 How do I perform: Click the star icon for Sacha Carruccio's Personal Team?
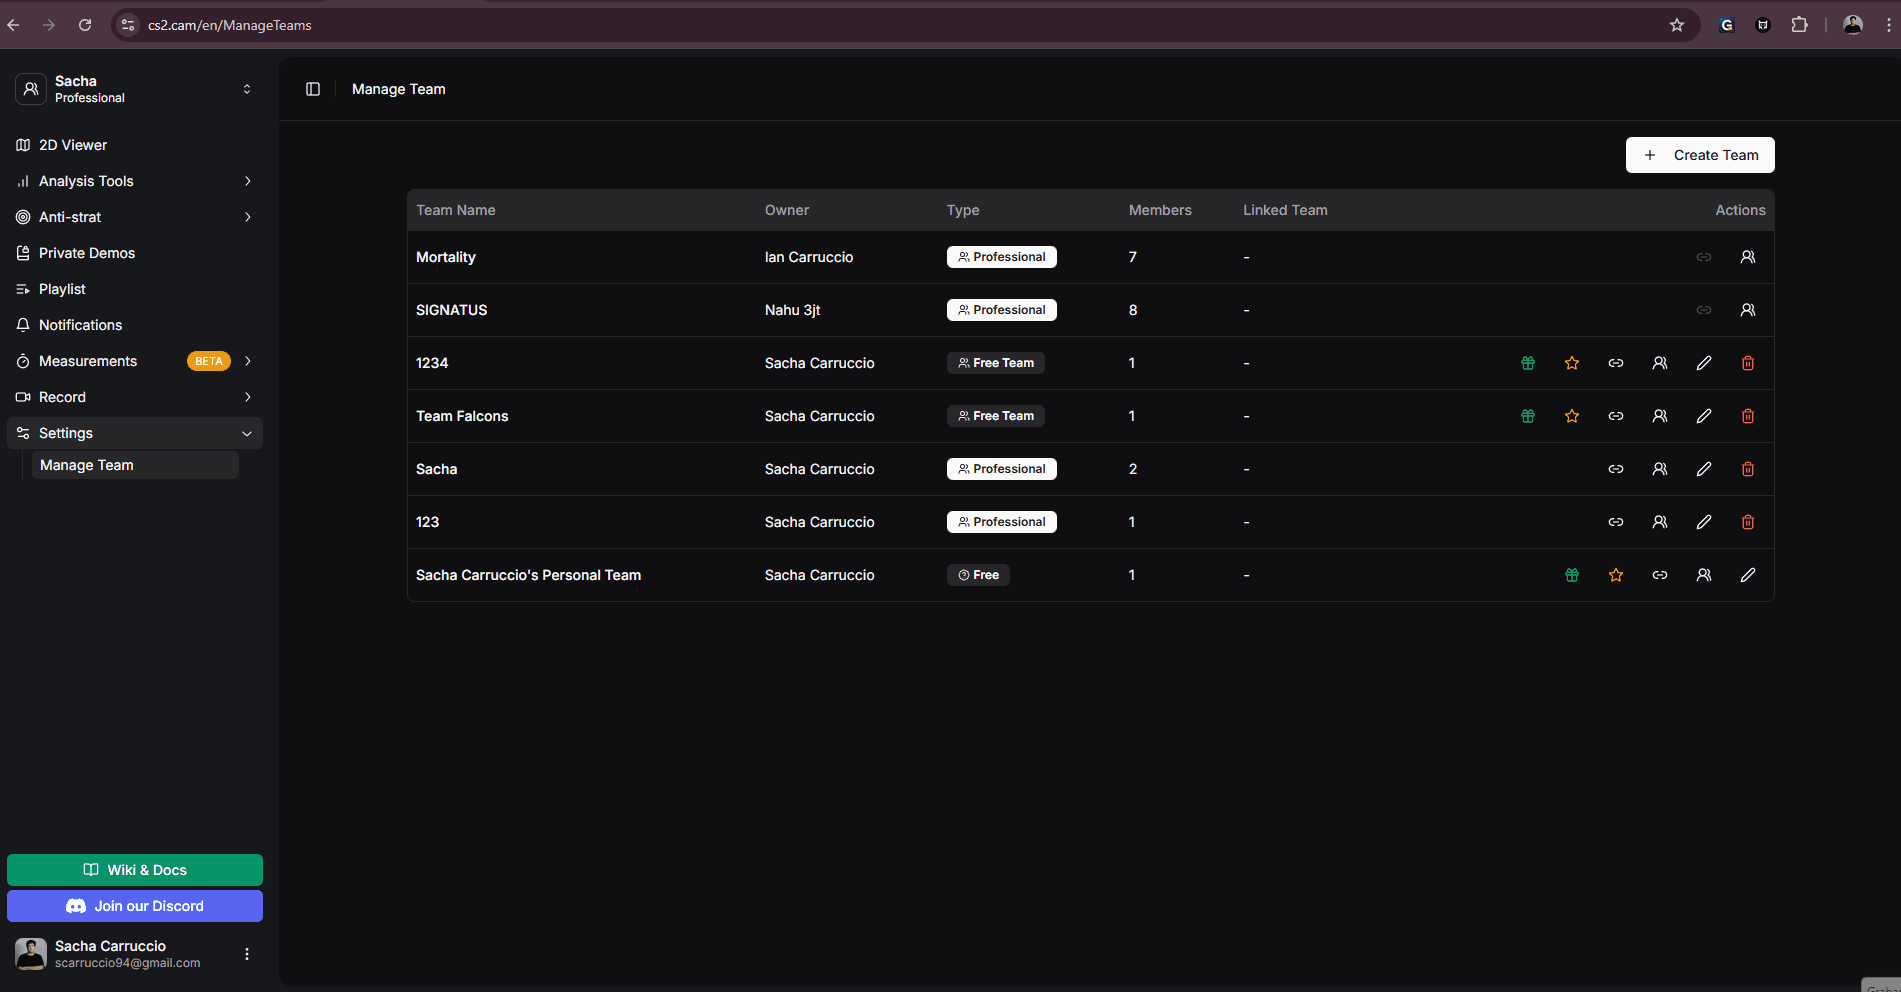(1615, 575)
